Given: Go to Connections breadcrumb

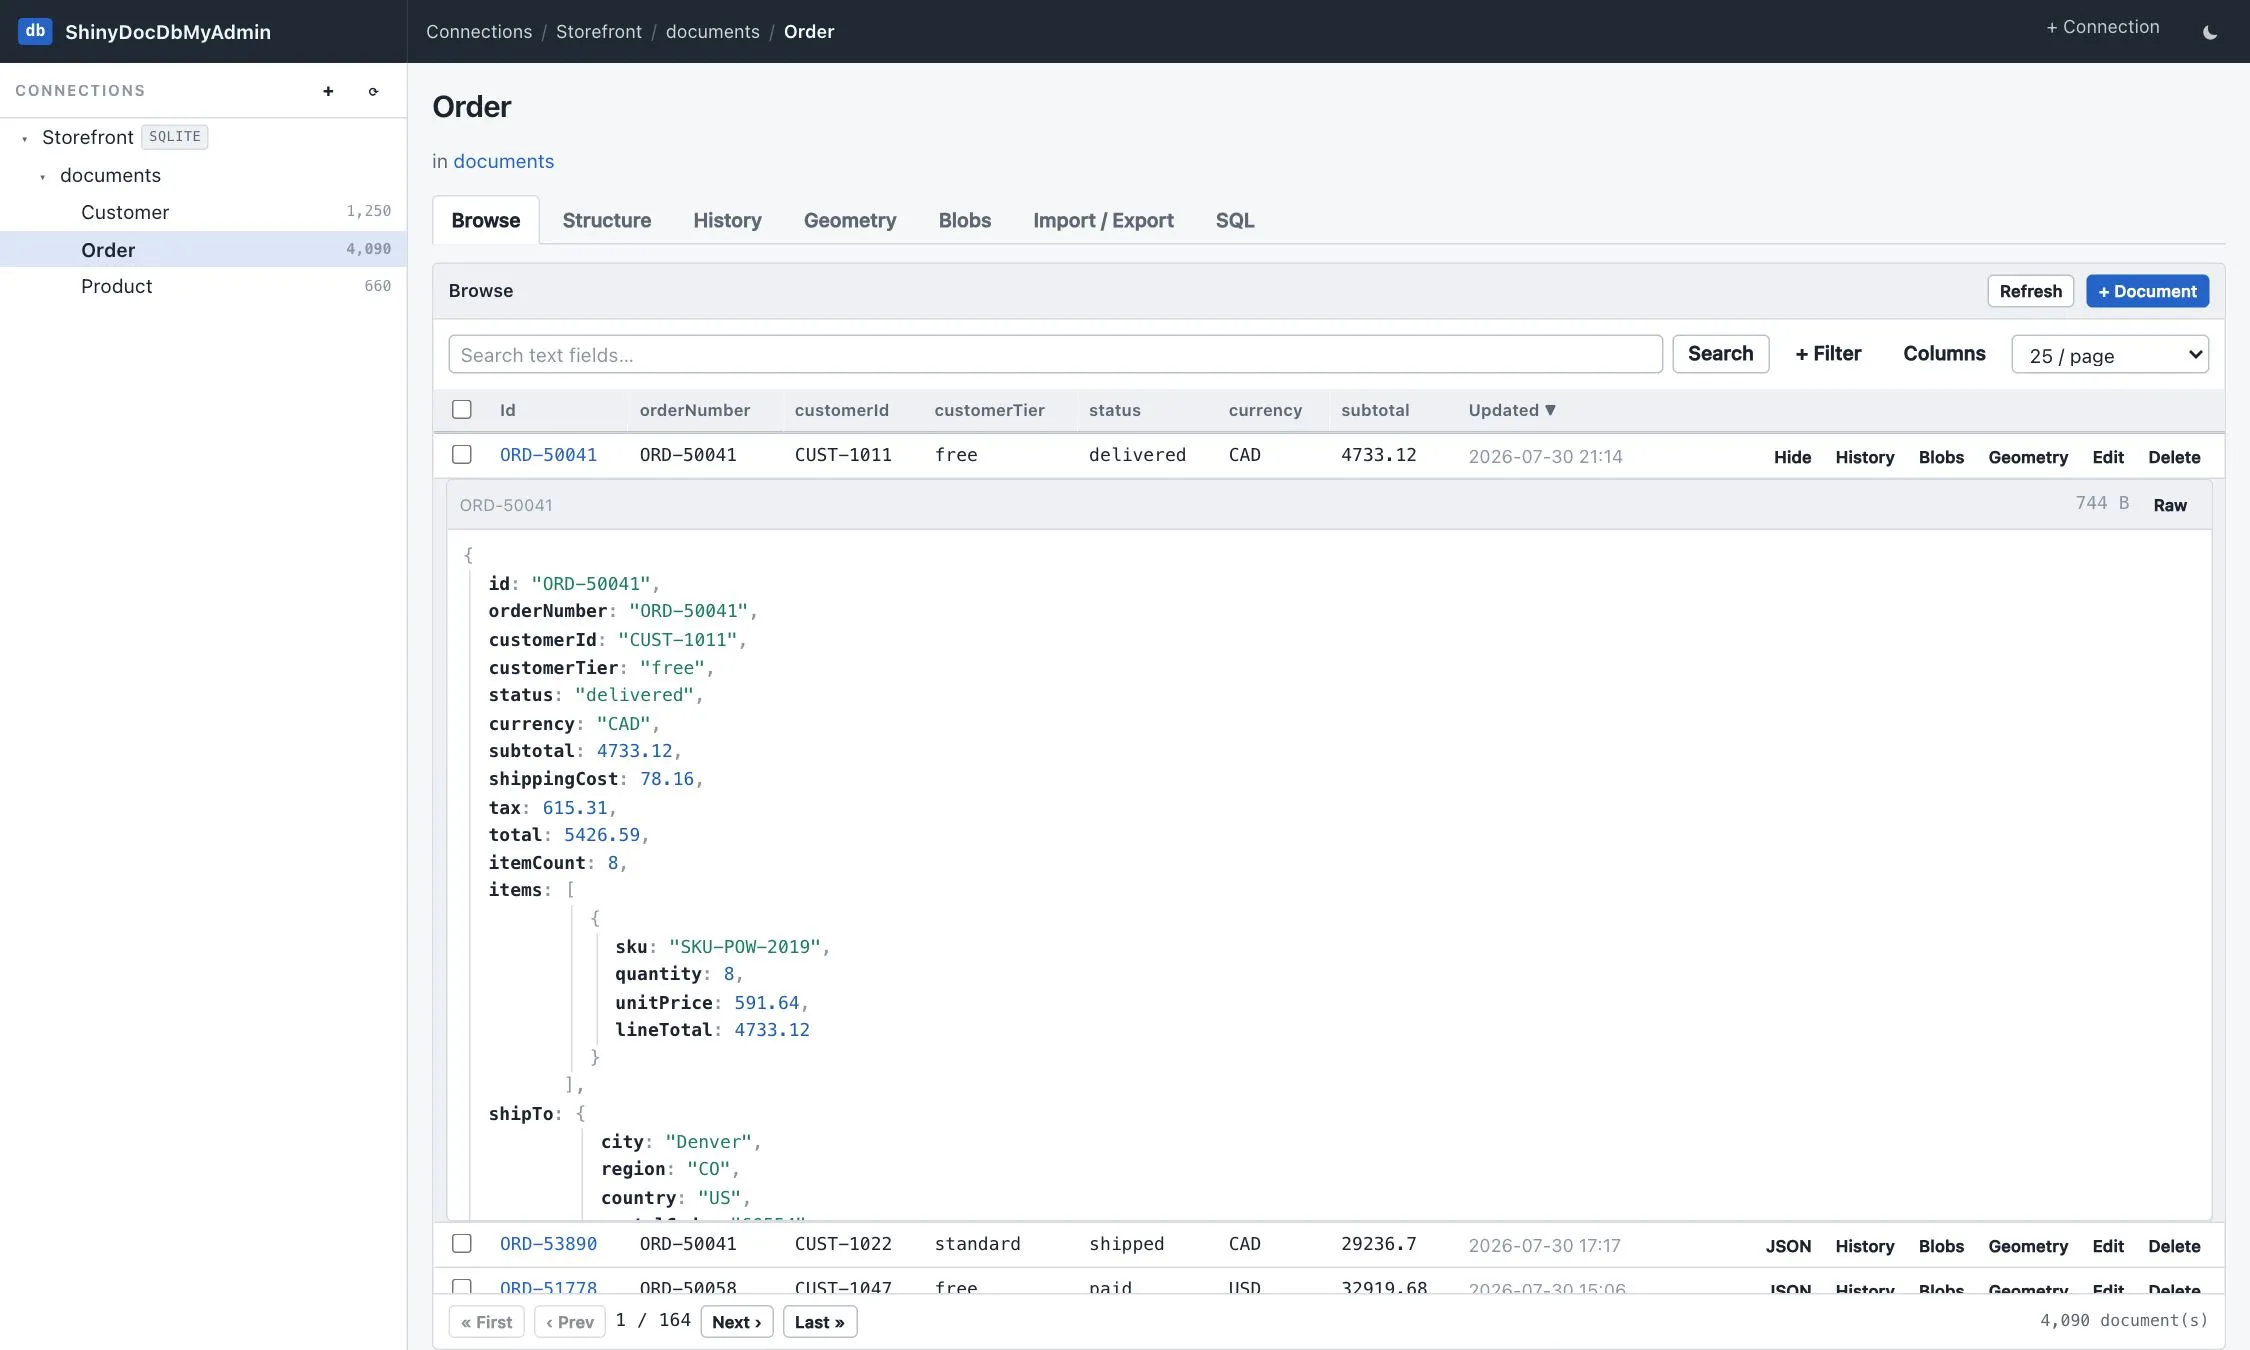Looking at the screenshot, I should pos(479,32).
